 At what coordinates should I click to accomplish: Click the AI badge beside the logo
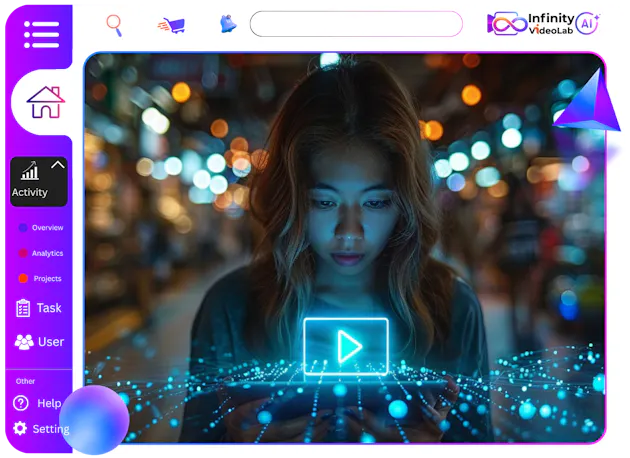(589, 24)
